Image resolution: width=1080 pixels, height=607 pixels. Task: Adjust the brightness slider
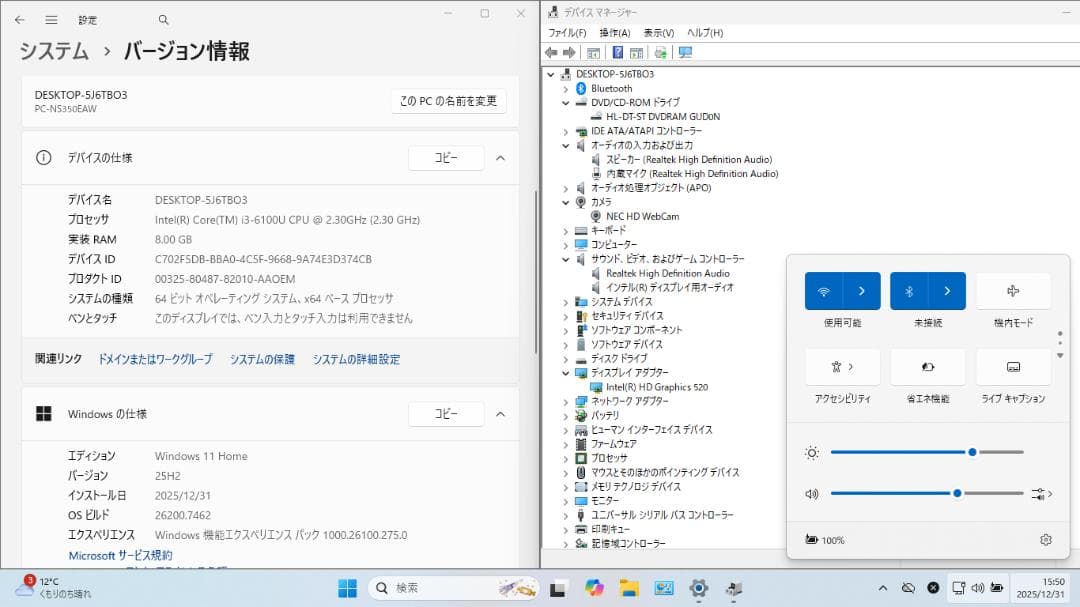tap(971, 452)
